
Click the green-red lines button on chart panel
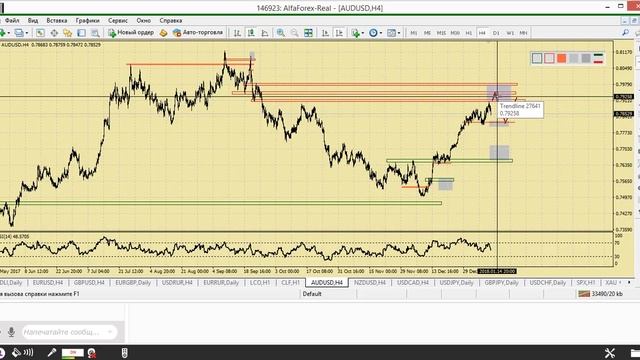pyautogui.click(x=598, y=58)
